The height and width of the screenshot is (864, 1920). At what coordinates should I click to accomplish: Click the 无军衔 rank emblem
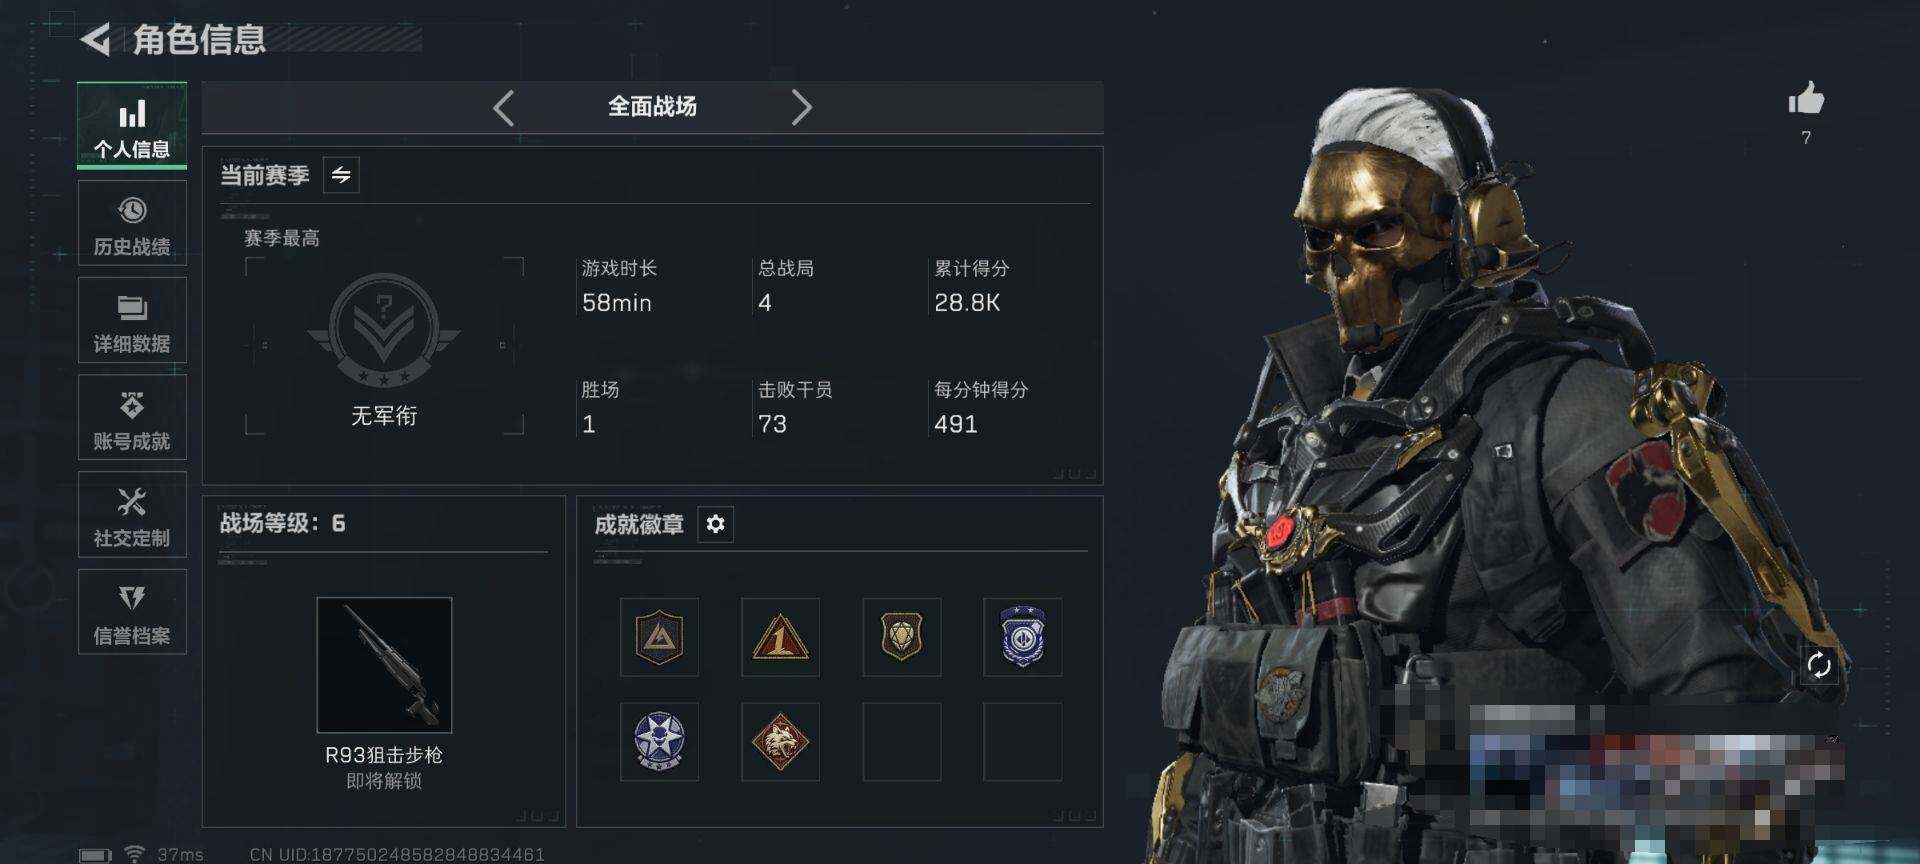click(x=384, y=331)
